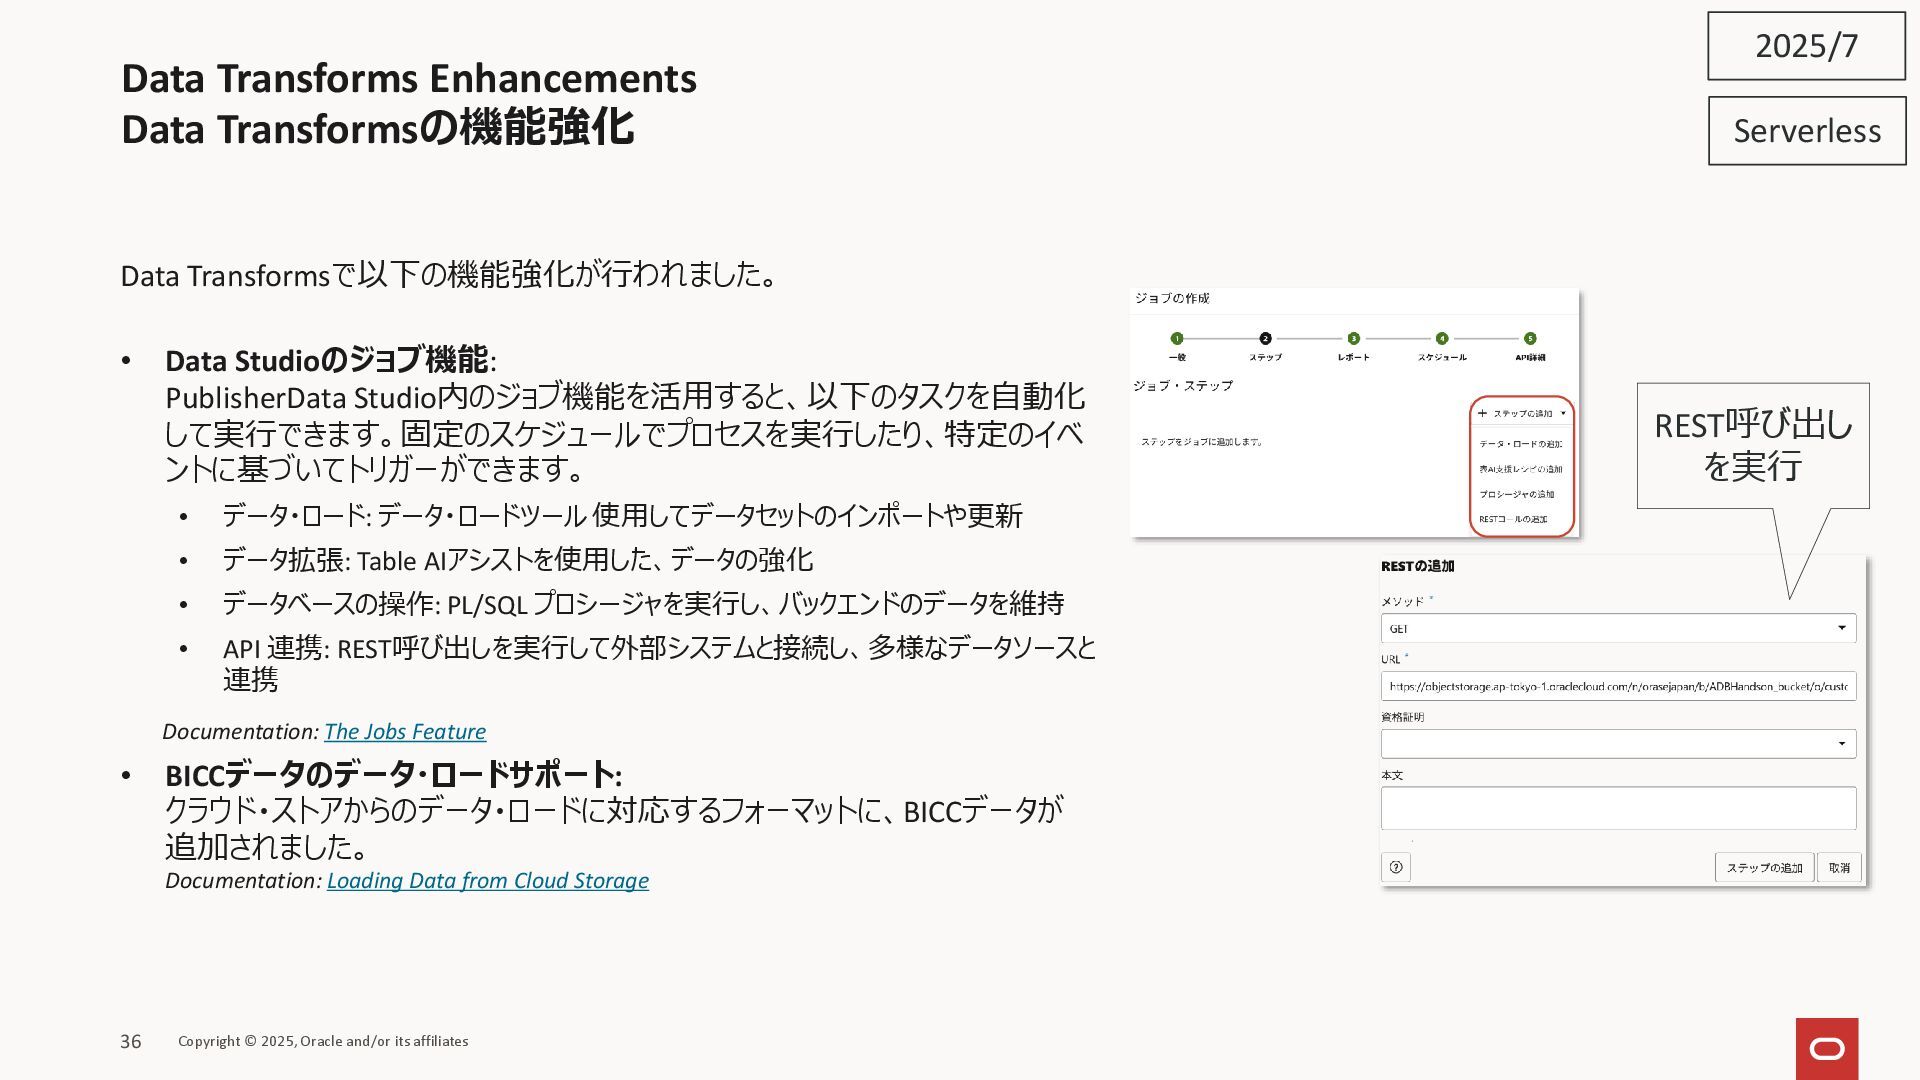Click the 2025/7 date box
1920x1080 pixels.
(1806, 46)
